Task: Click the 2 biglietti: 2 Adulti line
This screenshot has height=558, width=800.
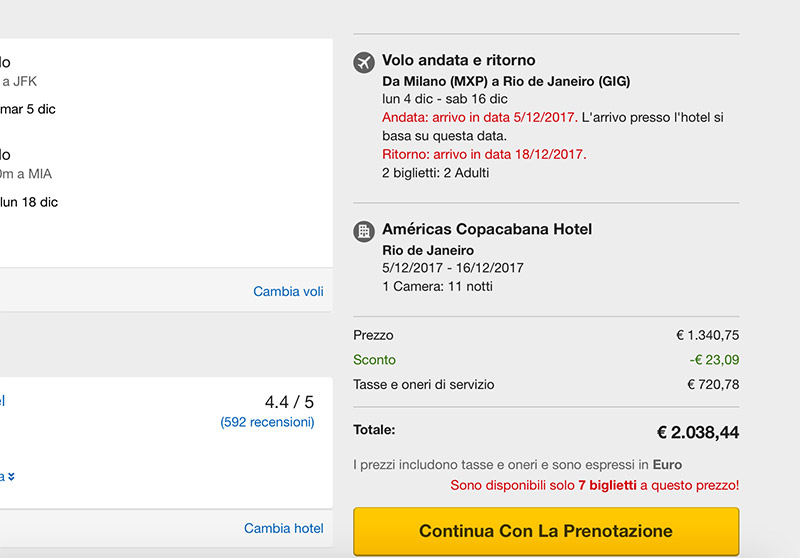Action: [x=436, y=173]
